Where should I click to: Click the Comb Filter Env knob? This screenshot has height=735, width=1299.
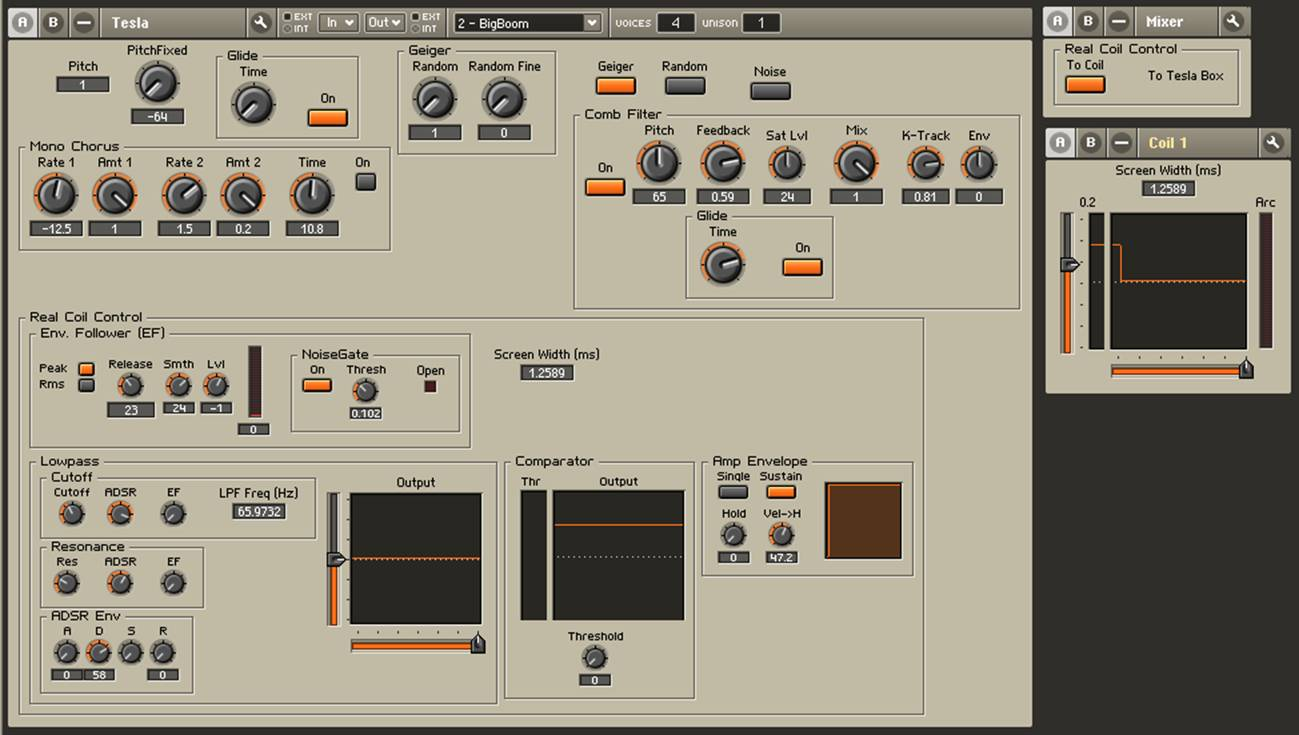(979, 165)
